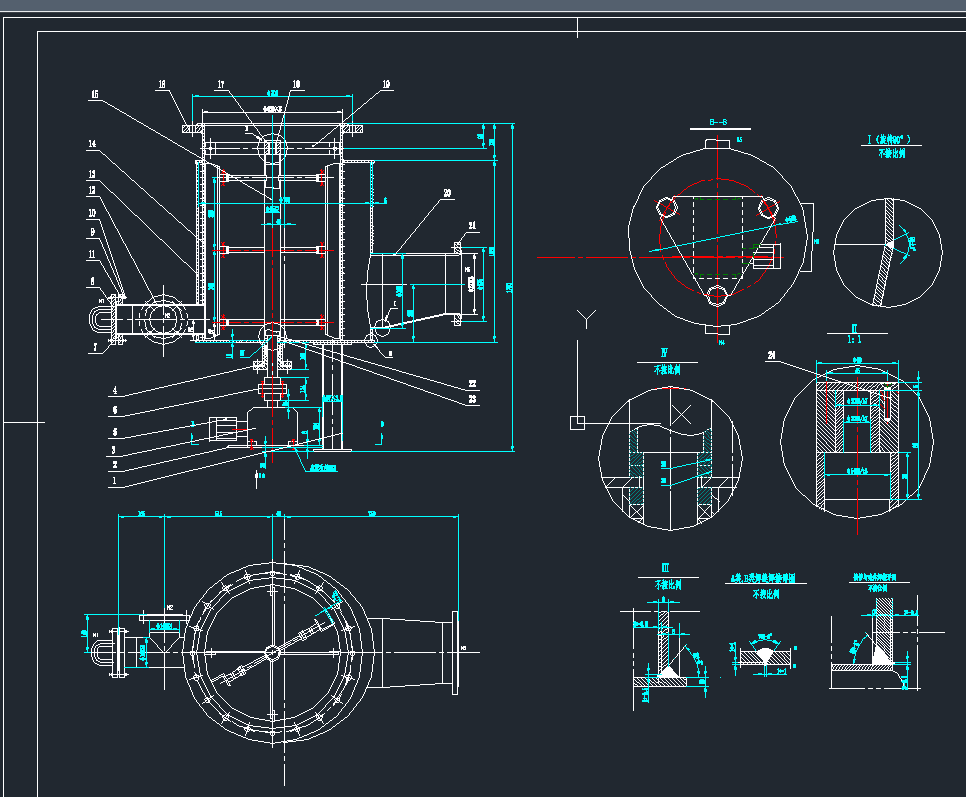This screenshot has width=966, height=797.
Task: Select the motor block beside callout 5
Action: click(225, 429)
